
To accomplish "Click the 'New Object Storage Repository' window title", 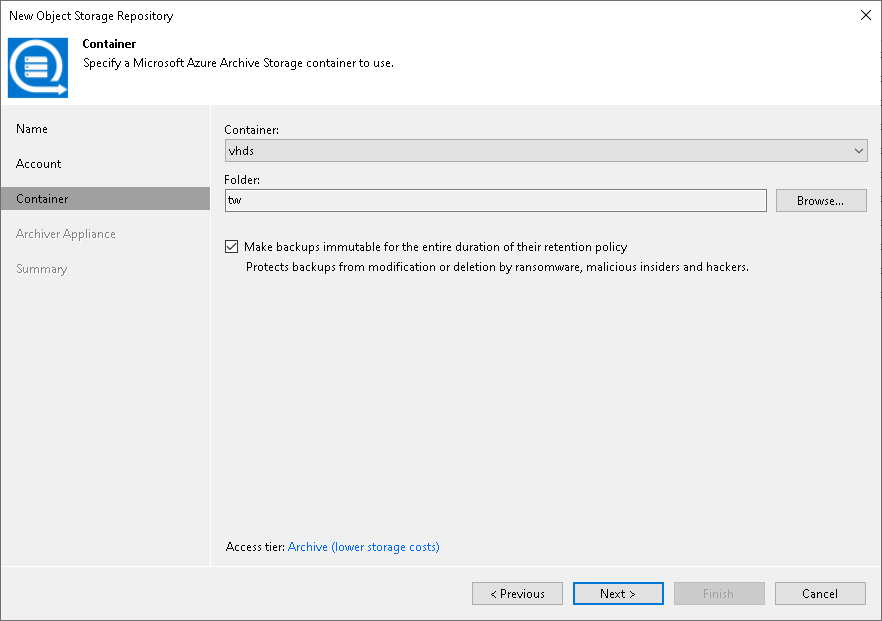I will (91, 16).
